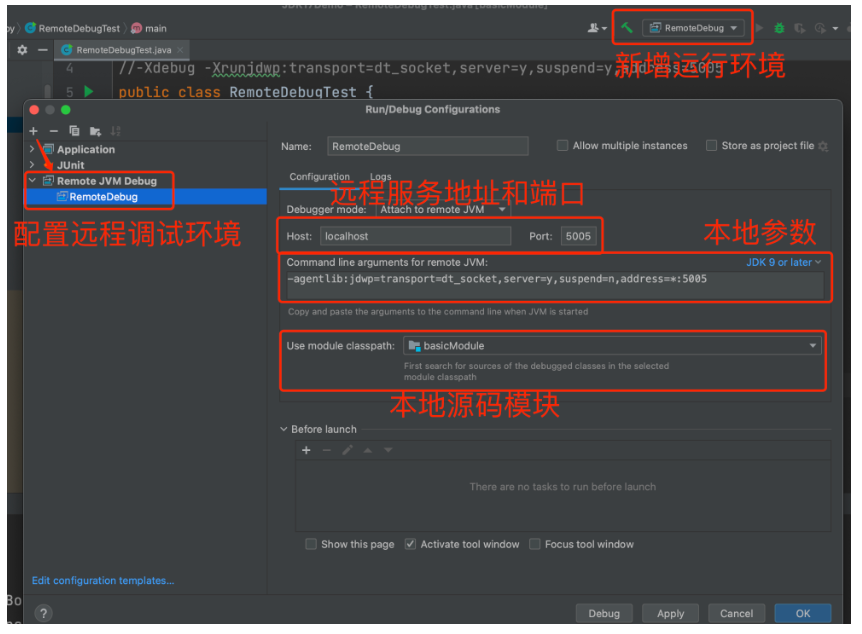Select RemoteDebug configuration in tree
The height and width of the screenshot is (634, 862).
[146, 197]
